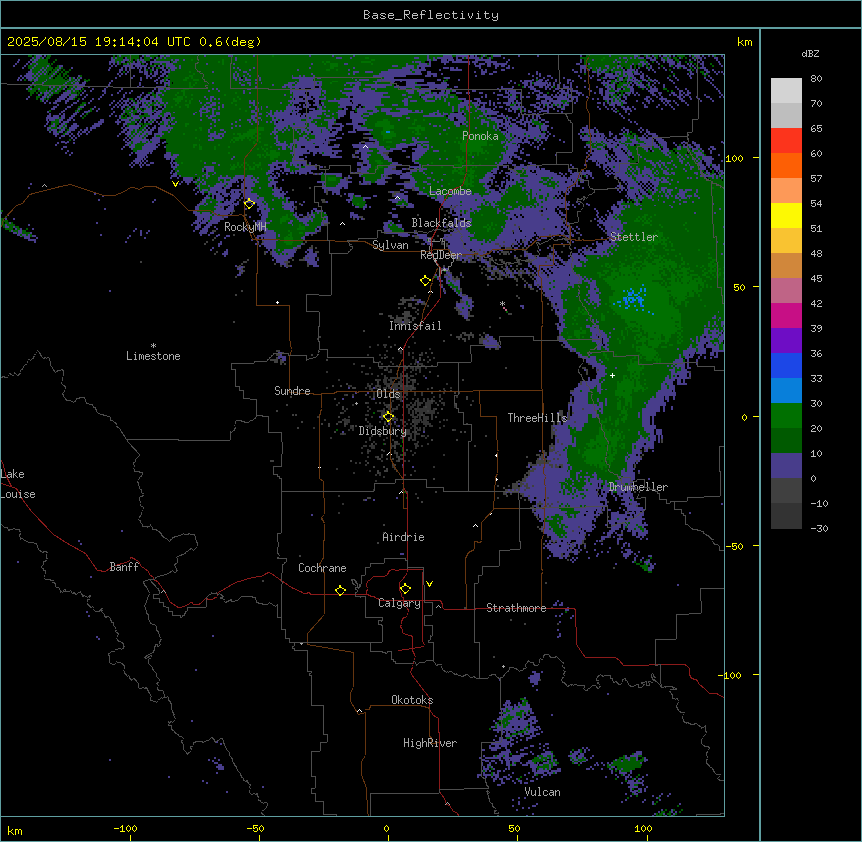Click the -30 value on the dBZ scale
The image size is (862, 842).
coord(819,528)
